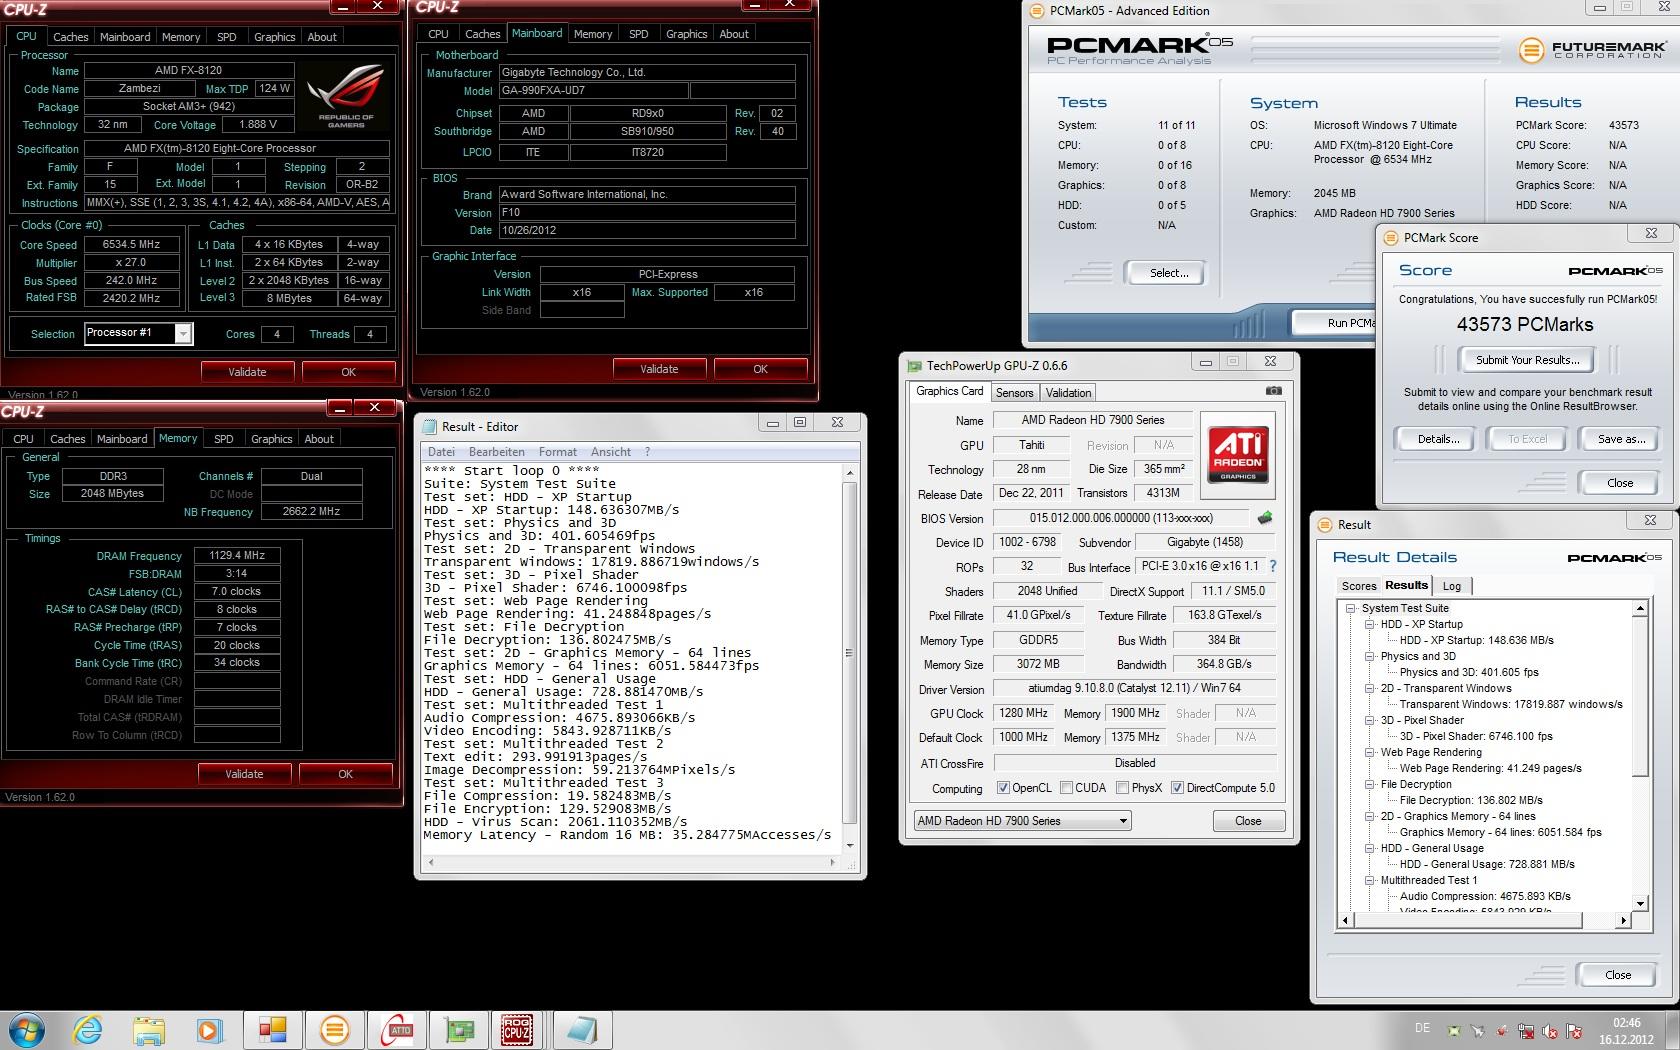This screenshot has width=1680, height=1050.
Task: Collapse 3D - Pixel Shader tree node
Action: pos(1370,720)
